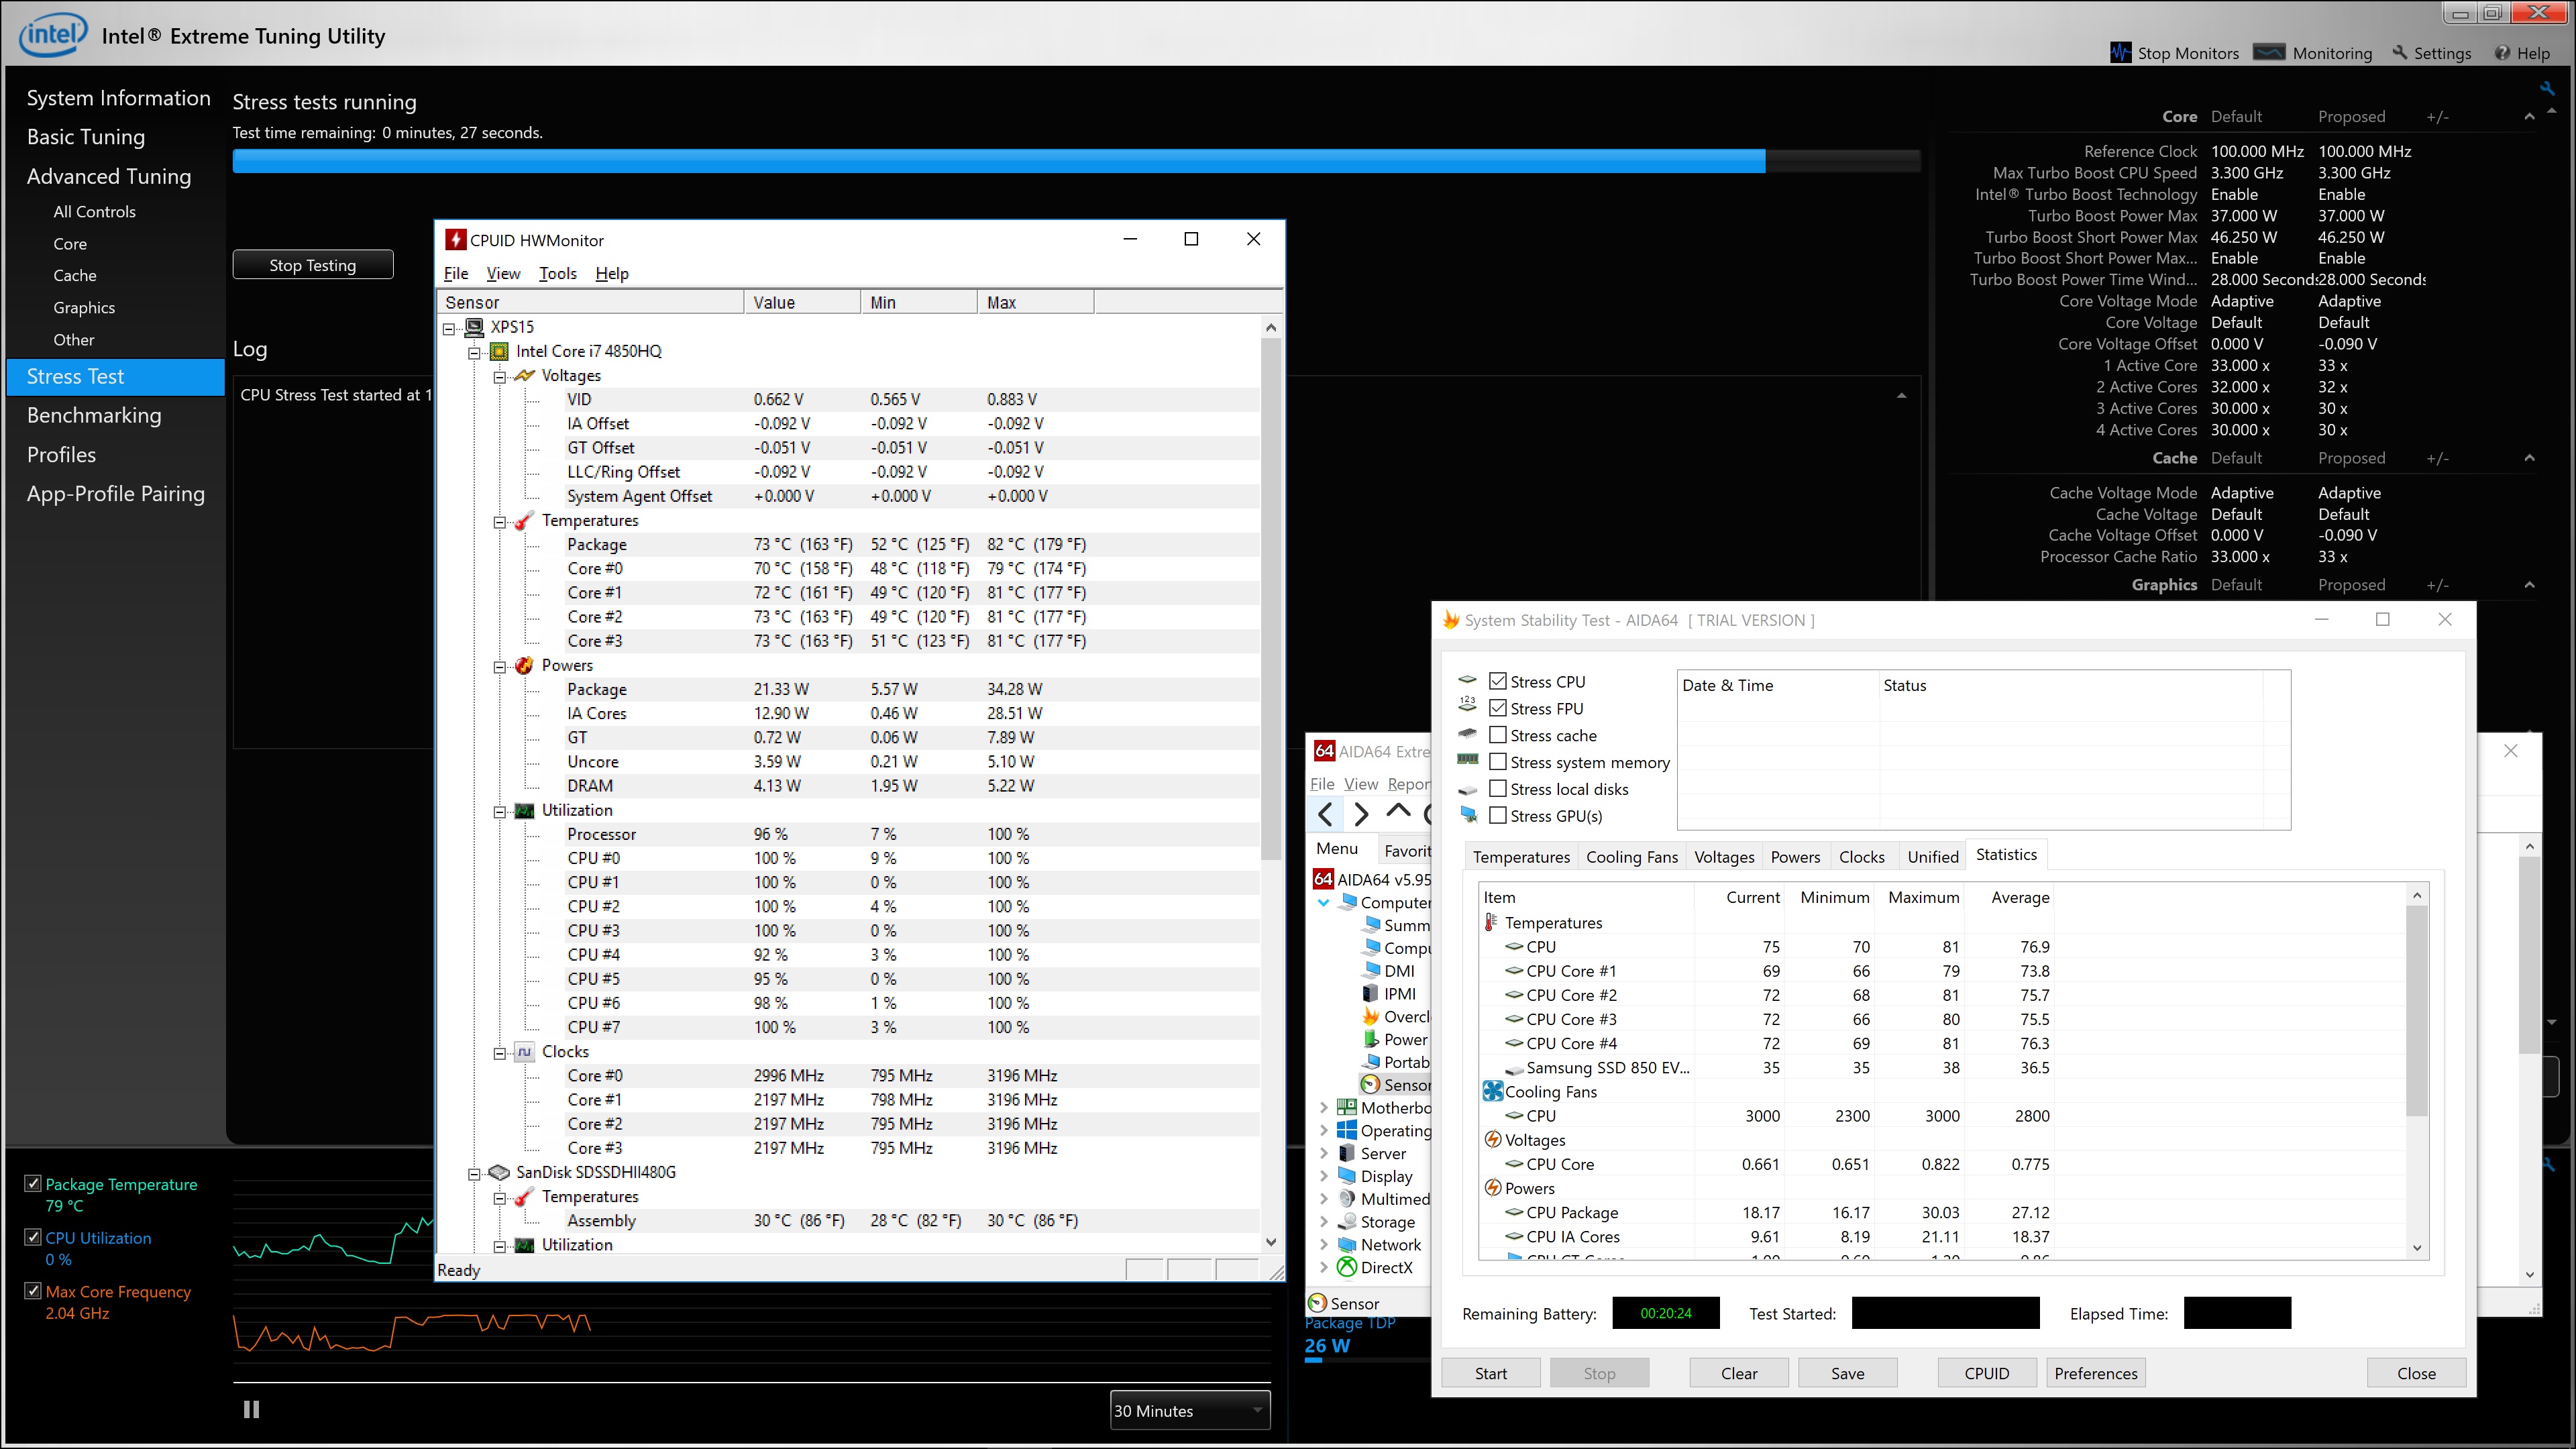Open Settings wrench icon in Intel XTU
This screenshot has width=2576, height=1449.
2400,53
